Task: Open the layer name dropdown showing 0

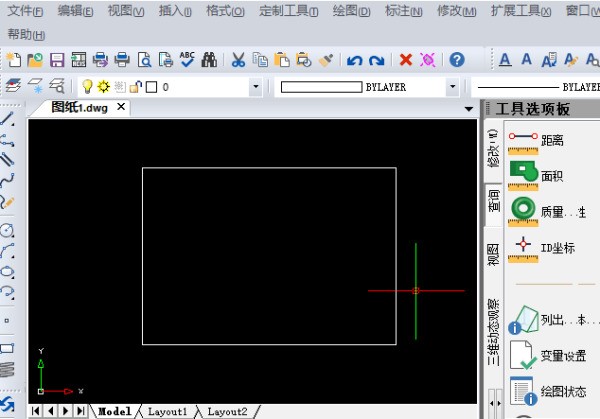Action: 255,87
